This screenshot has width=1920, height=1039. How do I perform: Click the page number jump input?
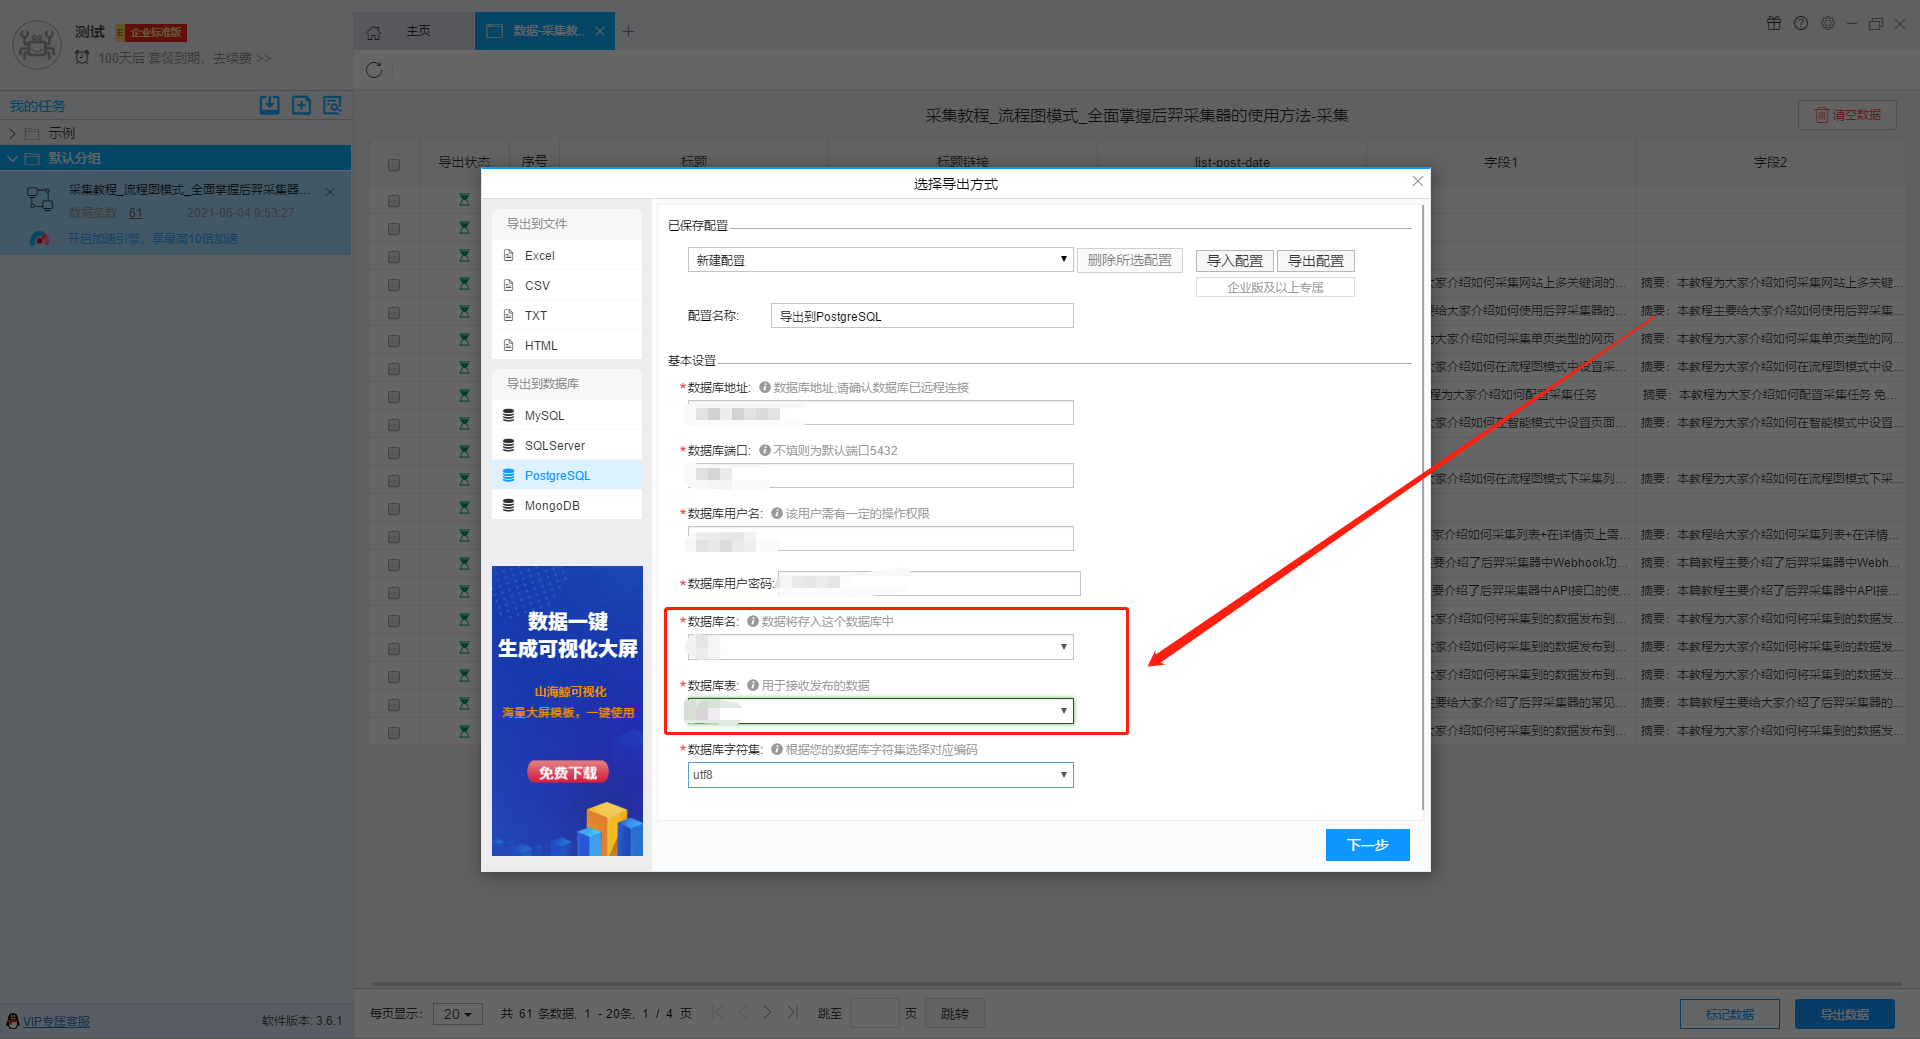click(x=875, y=1014)
